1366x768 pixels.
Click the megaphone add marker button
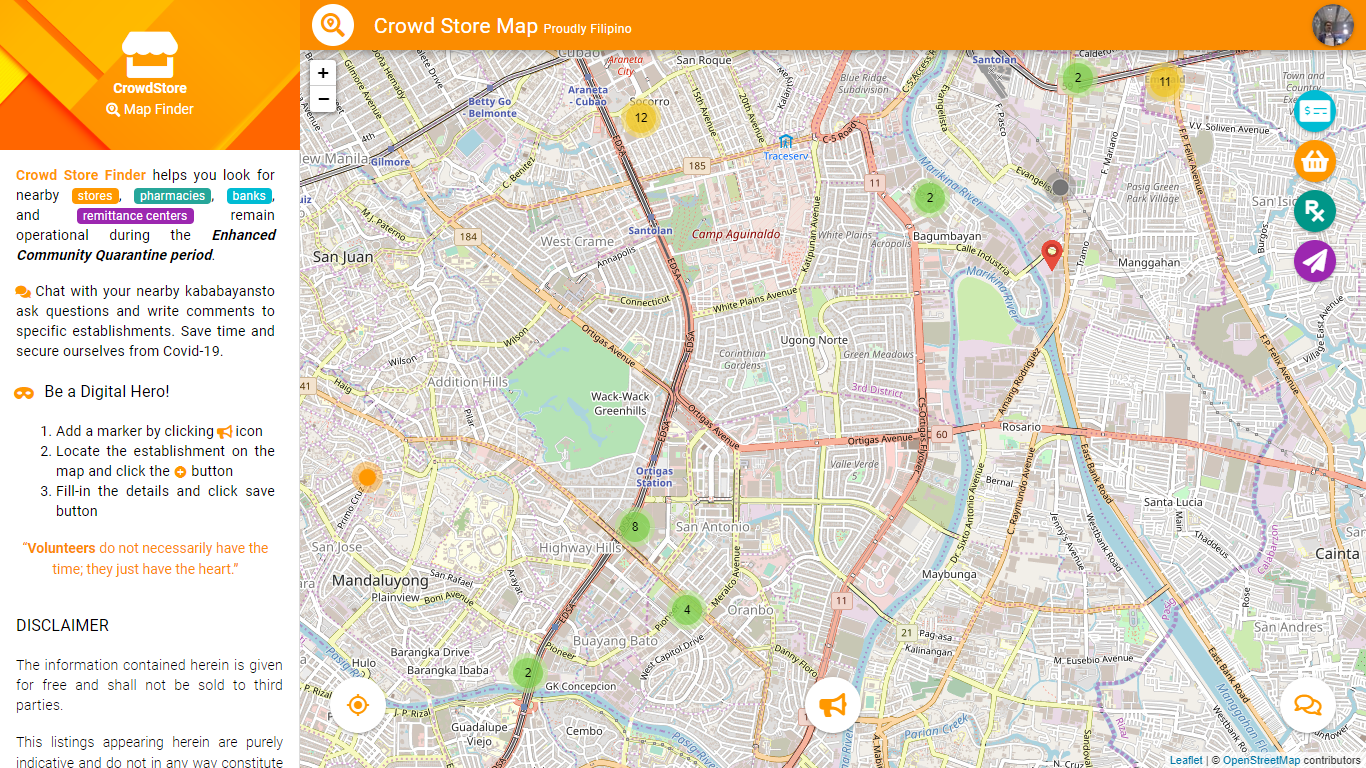coord(832,705)
